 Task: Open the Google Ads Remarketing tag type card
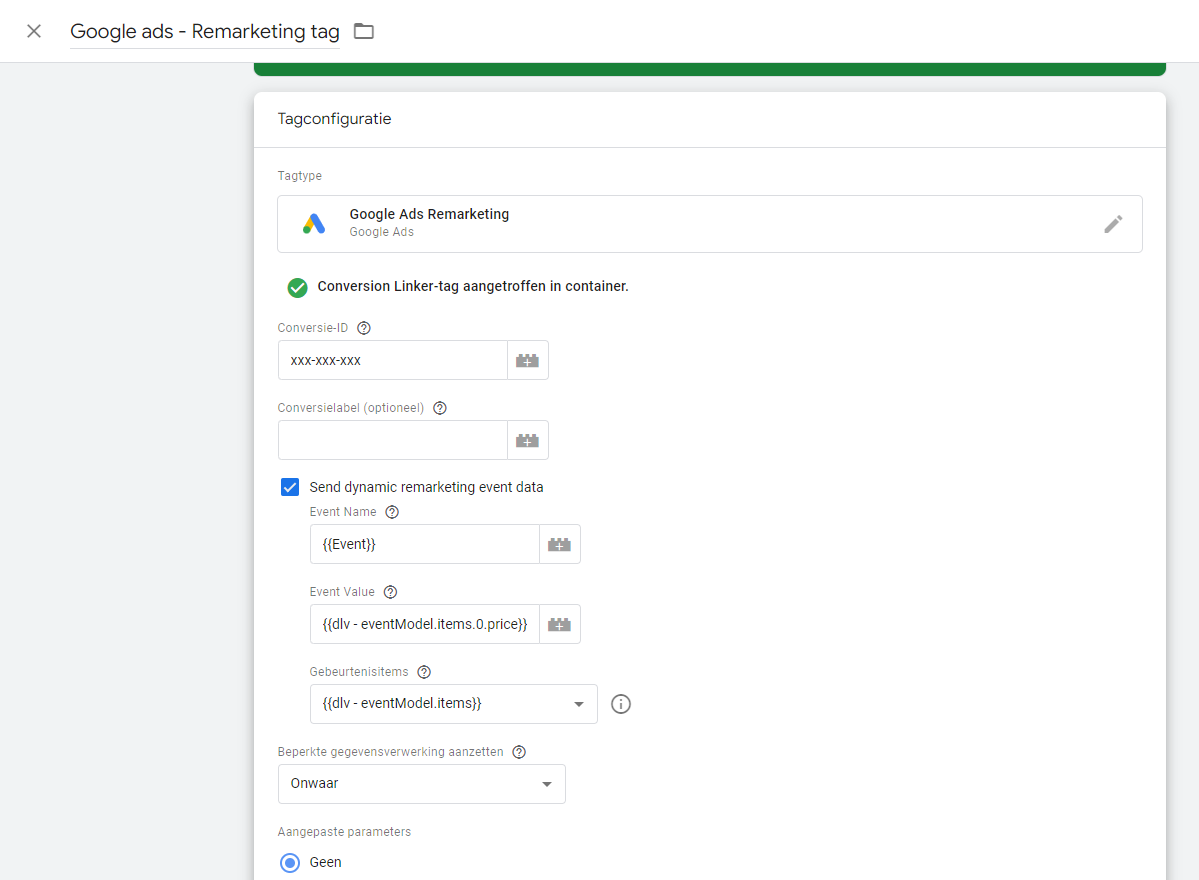(710, 224)
